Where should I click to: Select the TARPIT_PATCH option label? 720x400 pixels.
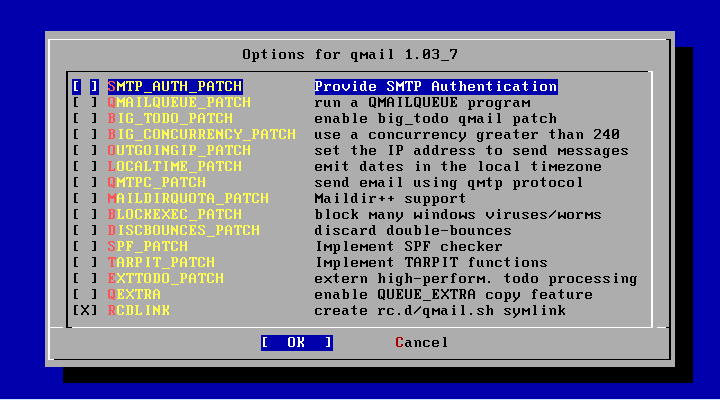tap(161, 262)
